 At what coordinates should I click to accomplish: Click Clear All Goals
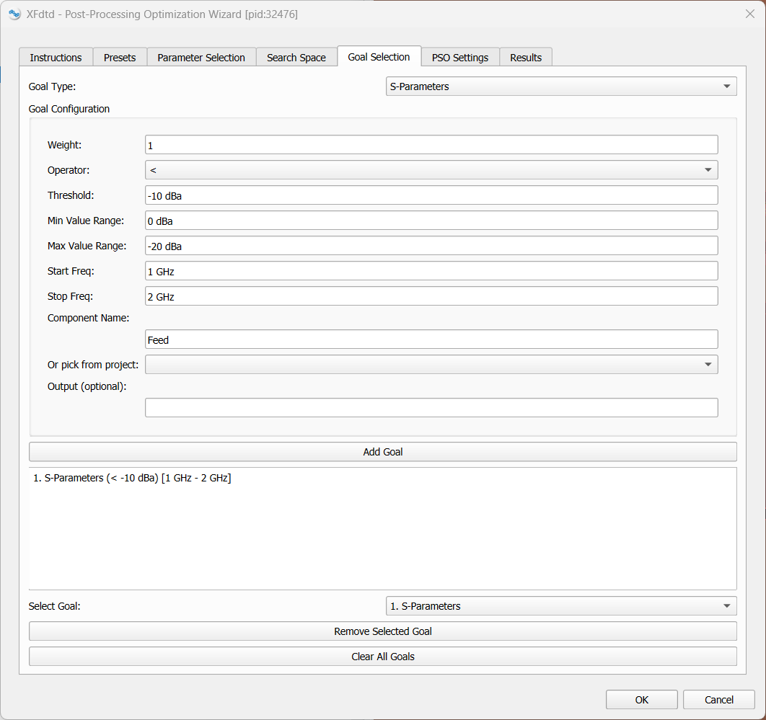click(x=383, y=656)
